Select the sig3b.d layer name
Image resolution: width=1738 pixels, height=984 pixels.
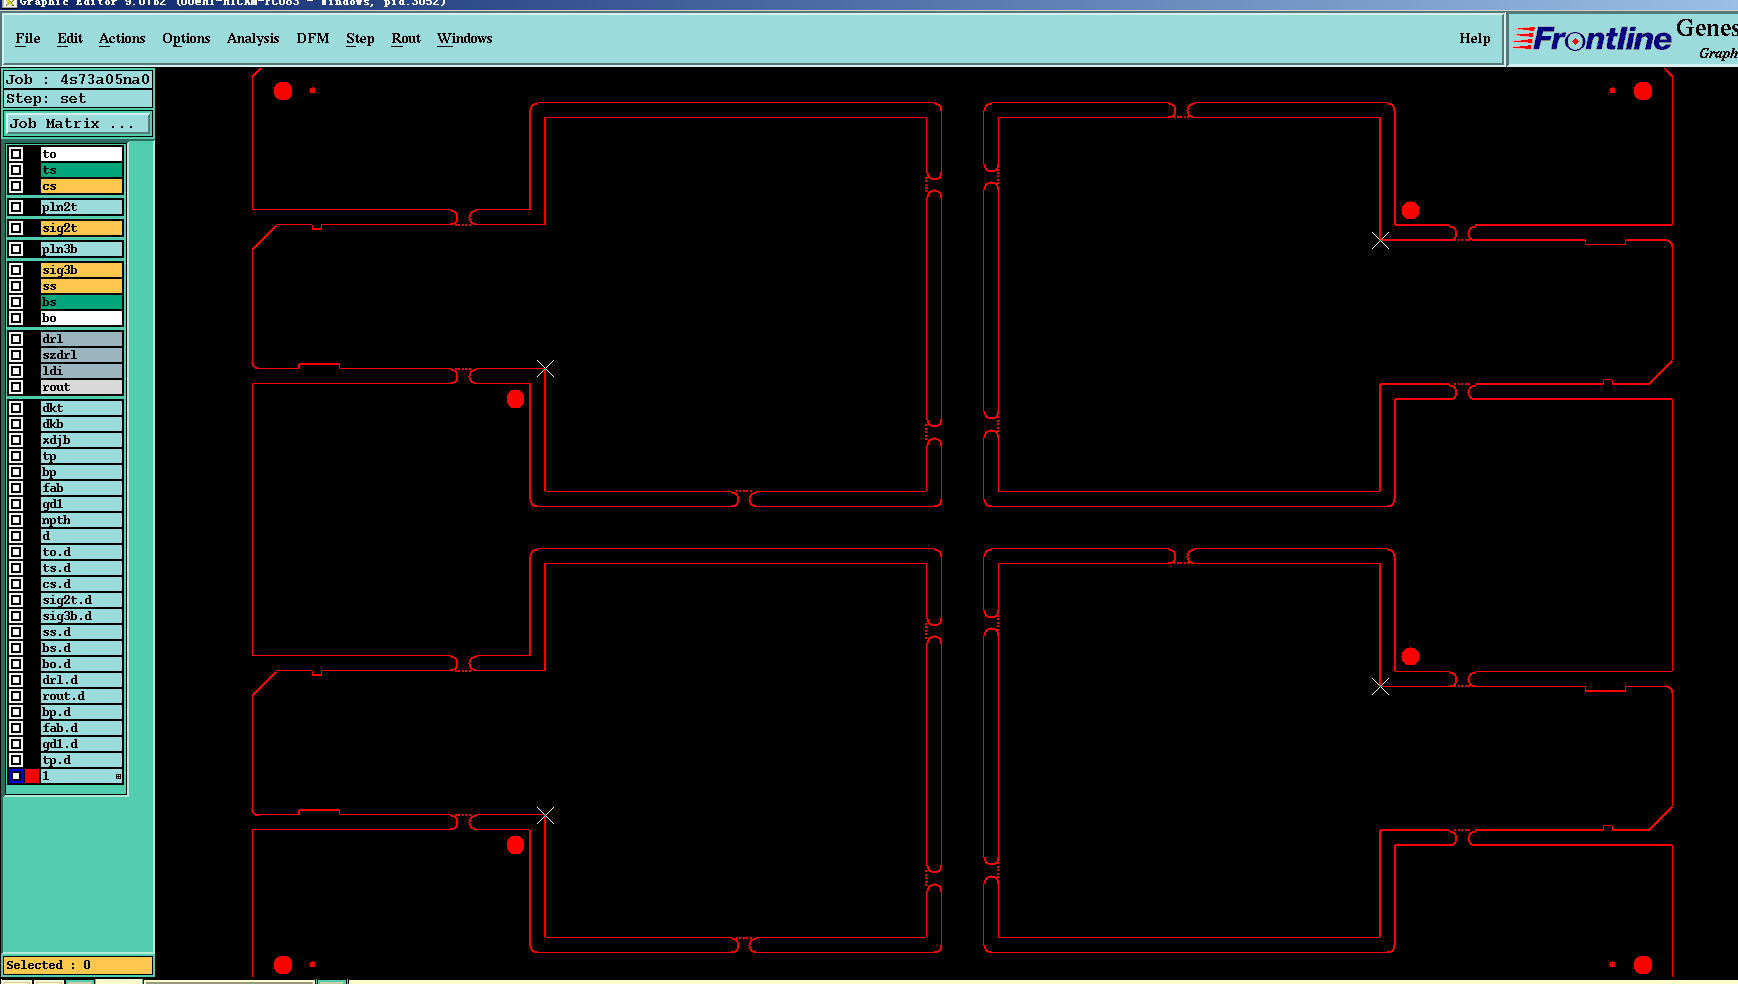(x=81, y=616)
